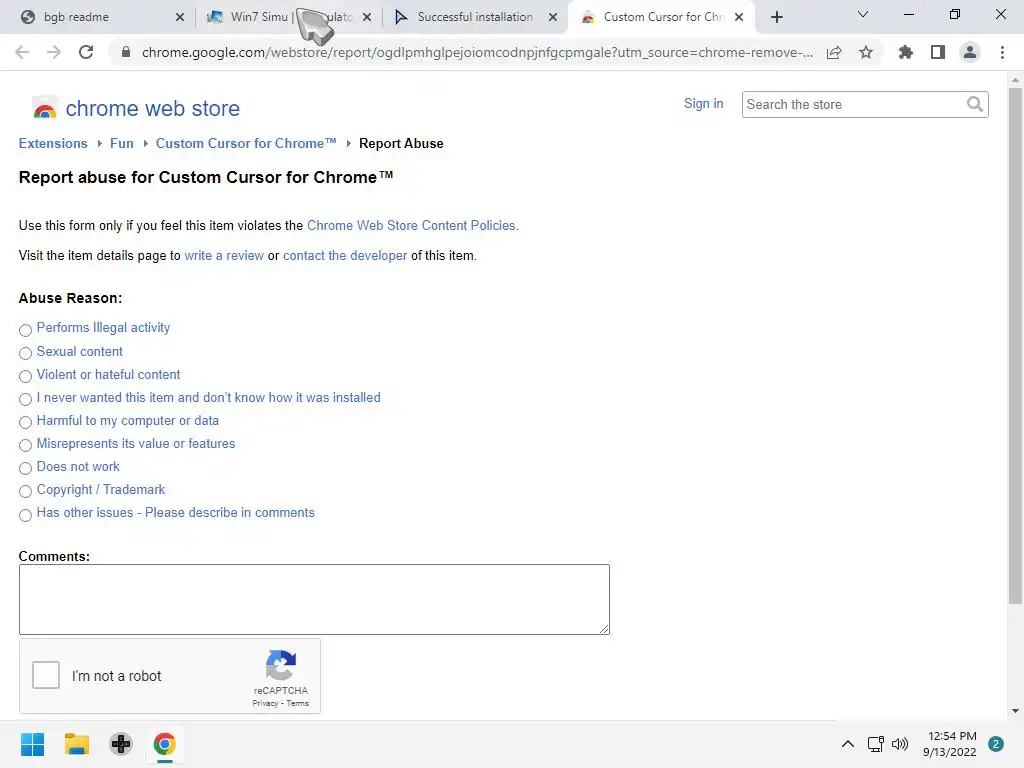This screenshot has height=768, width=1024.
Task: Select Misrepresents its value or features
Action: (25, 445)
